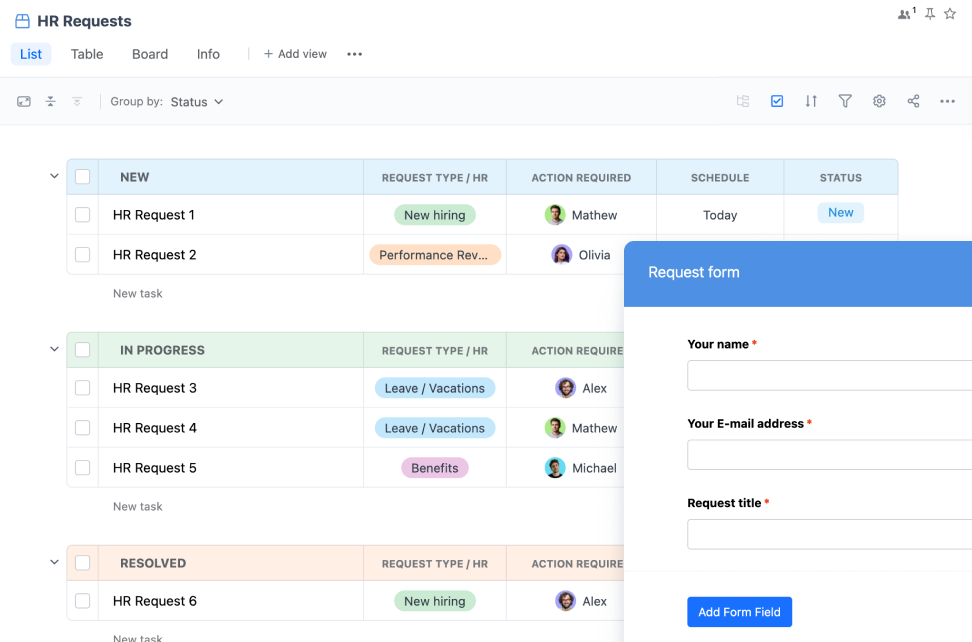The image size is (972, 642).
Task: Open view settings gear icon
Action: [x=879, y=101]
